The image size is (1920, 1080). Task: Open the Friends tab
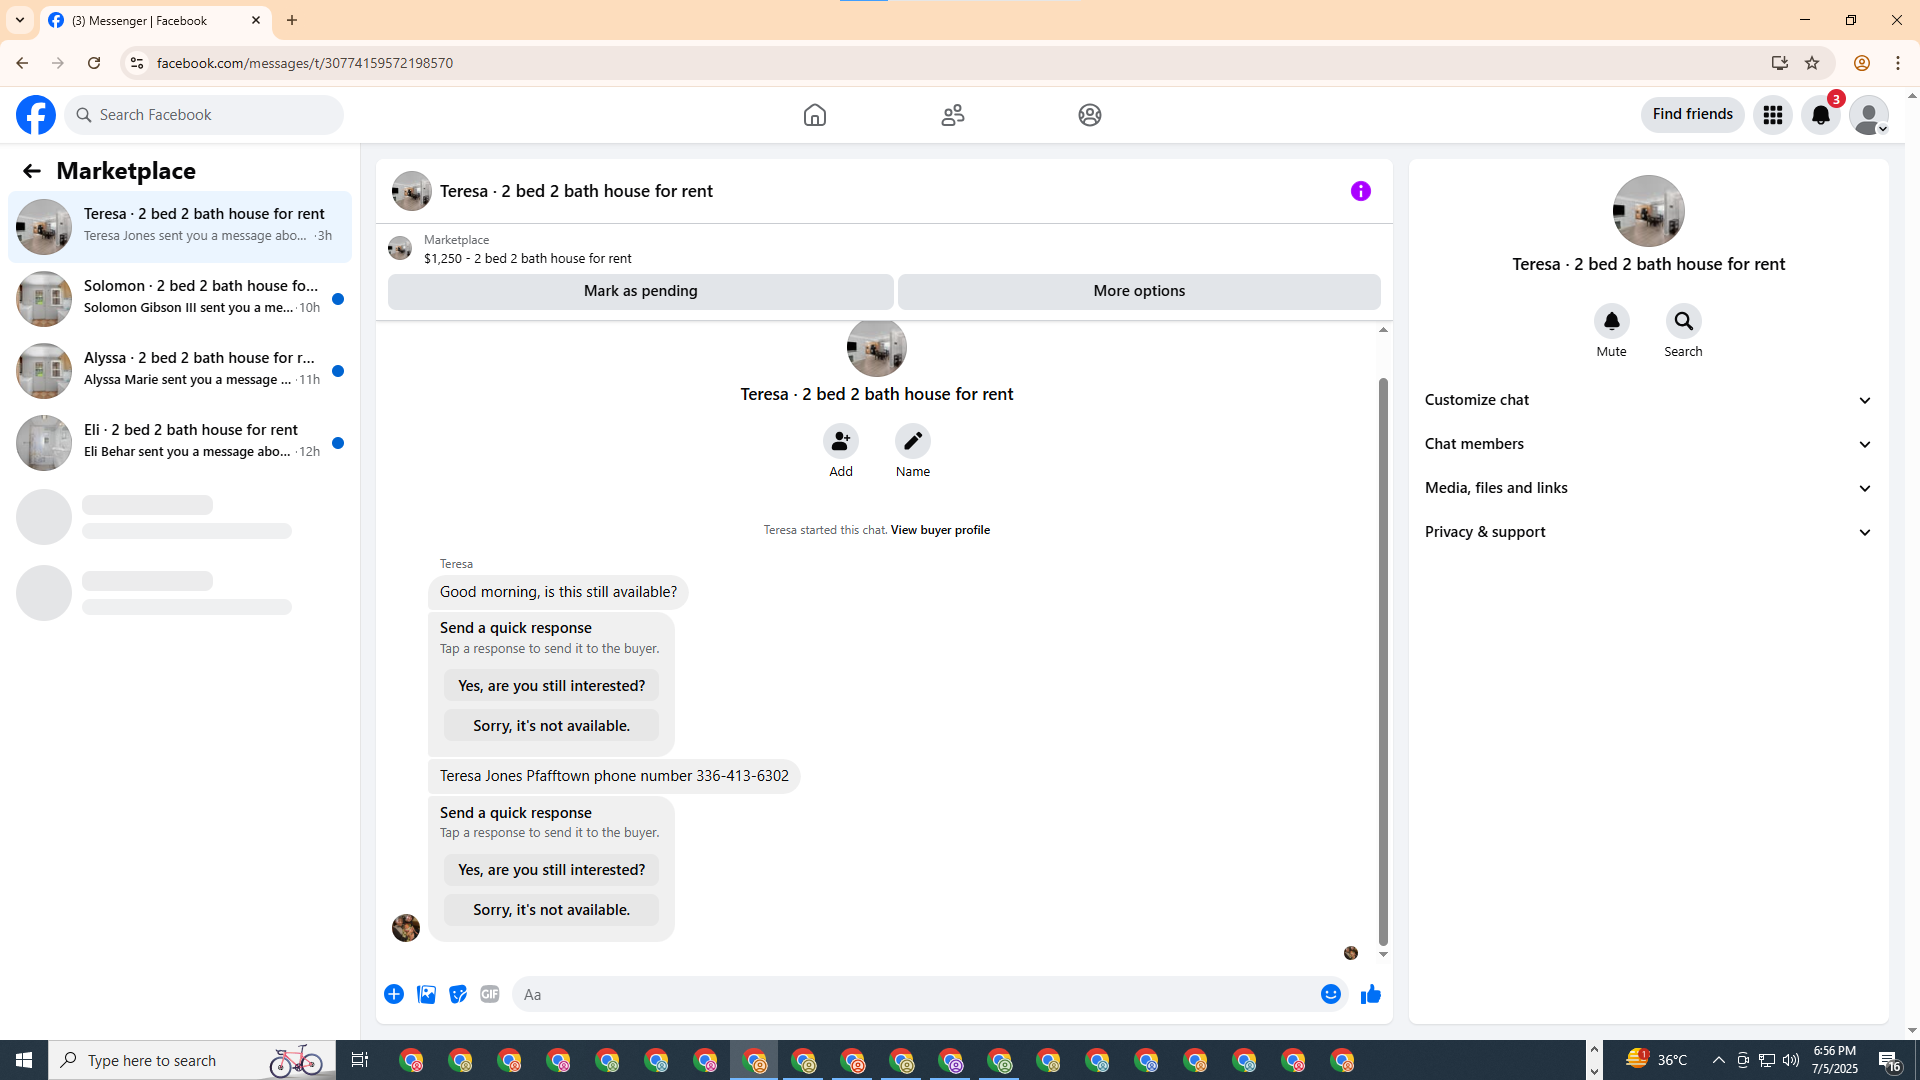coord(952,115)
